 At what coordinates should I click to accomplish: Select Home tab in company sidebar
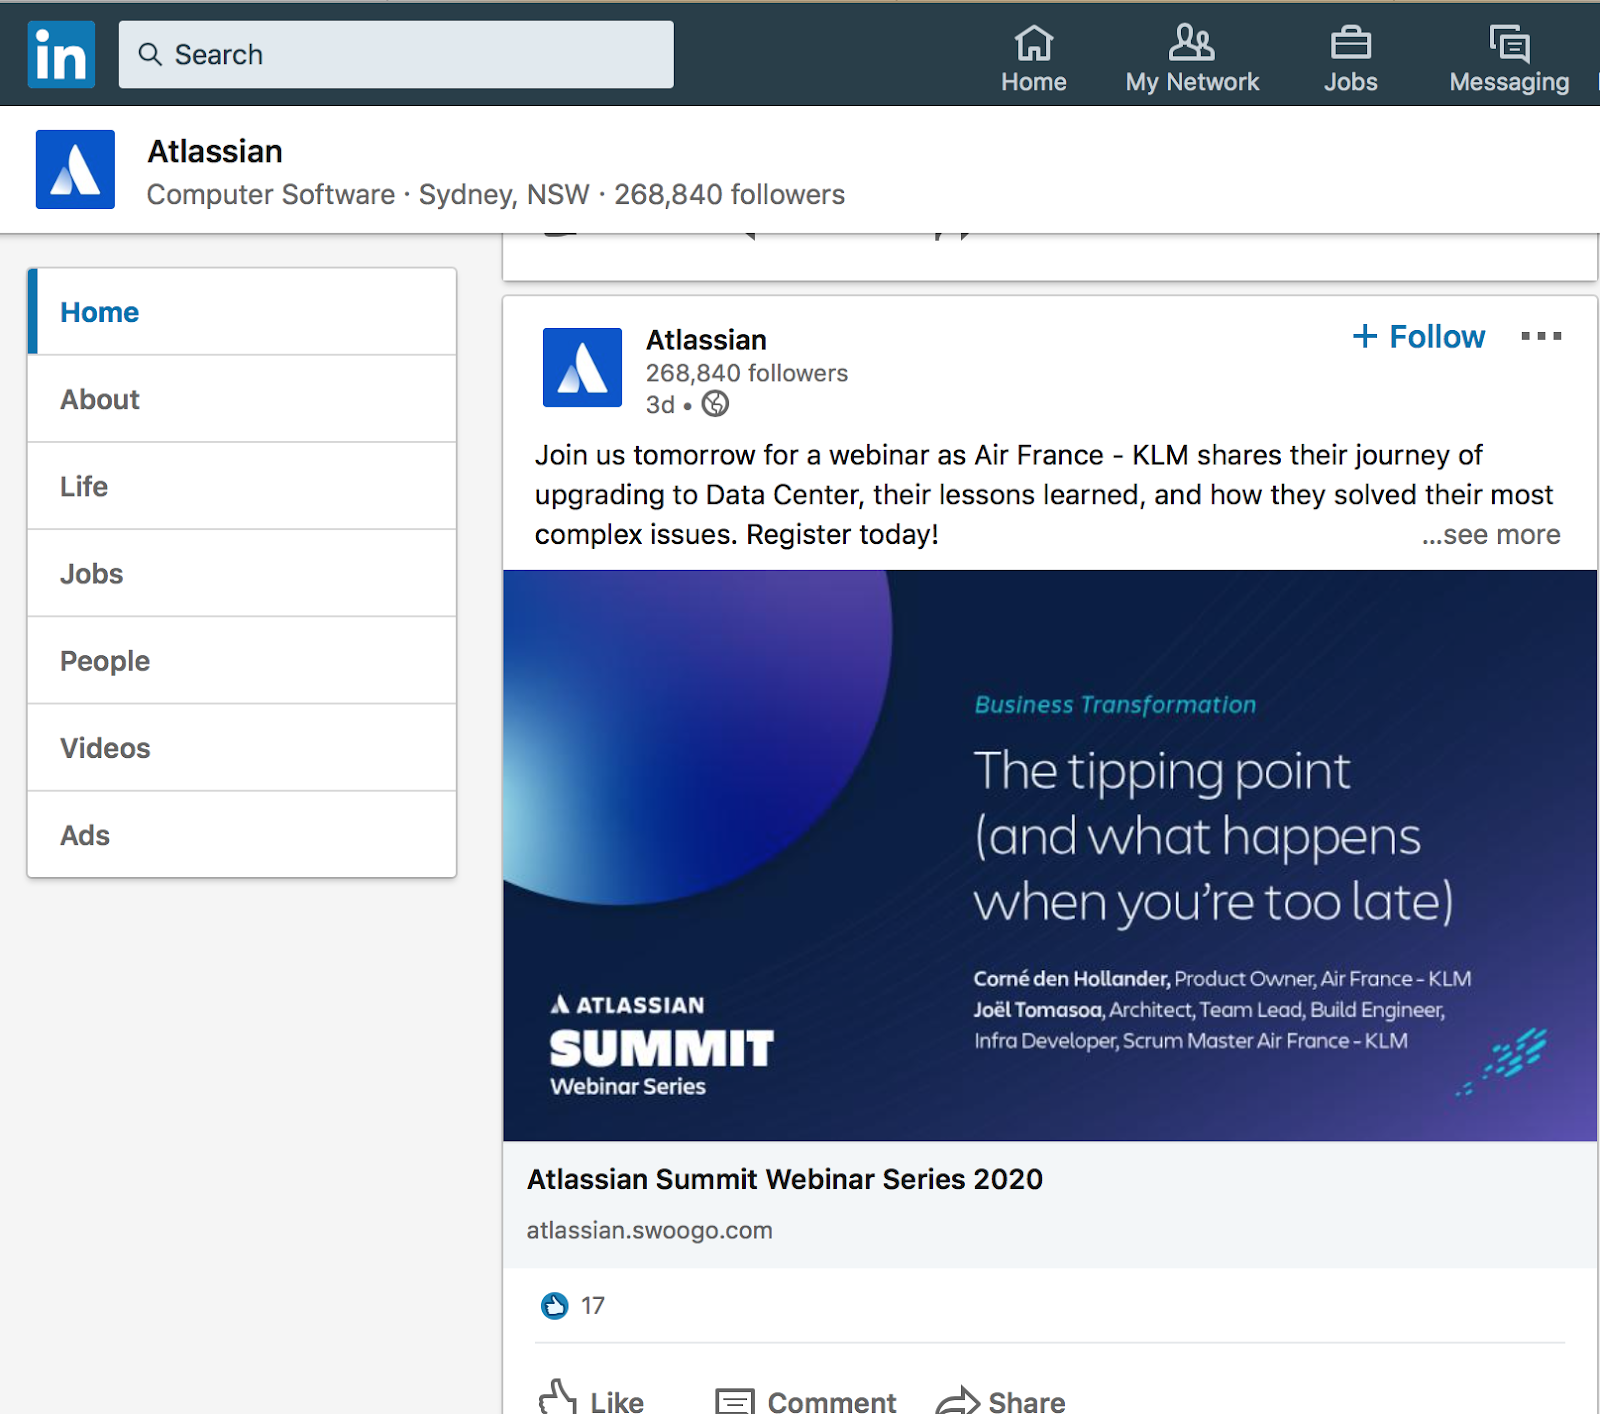click(242, 312)
